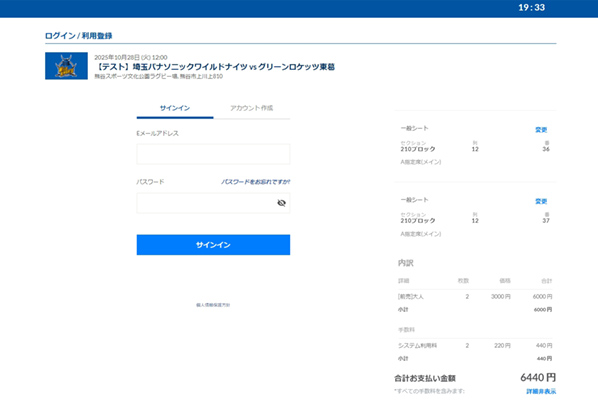
Task: Click 変更 for seat number 37
Action: [541, 201]
